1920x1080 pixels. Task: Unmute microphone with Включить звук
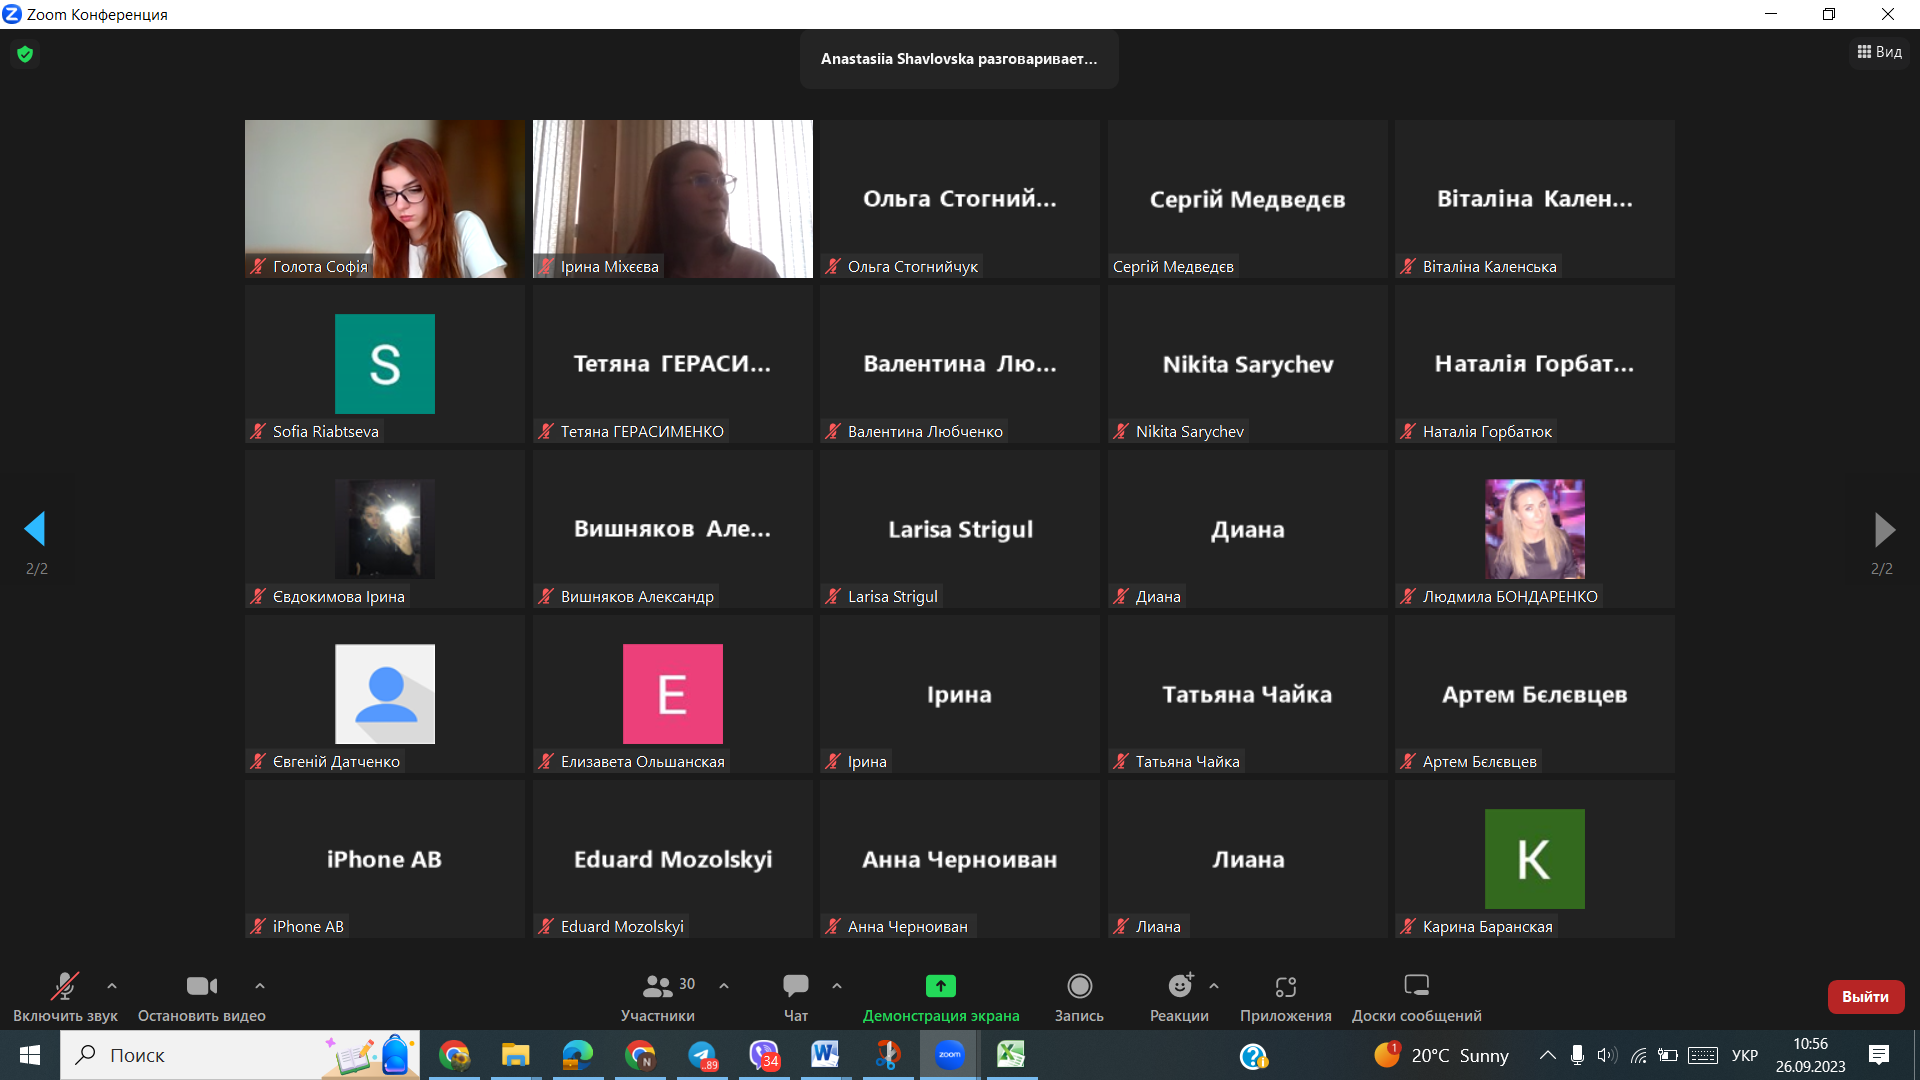tap(65, 986)
